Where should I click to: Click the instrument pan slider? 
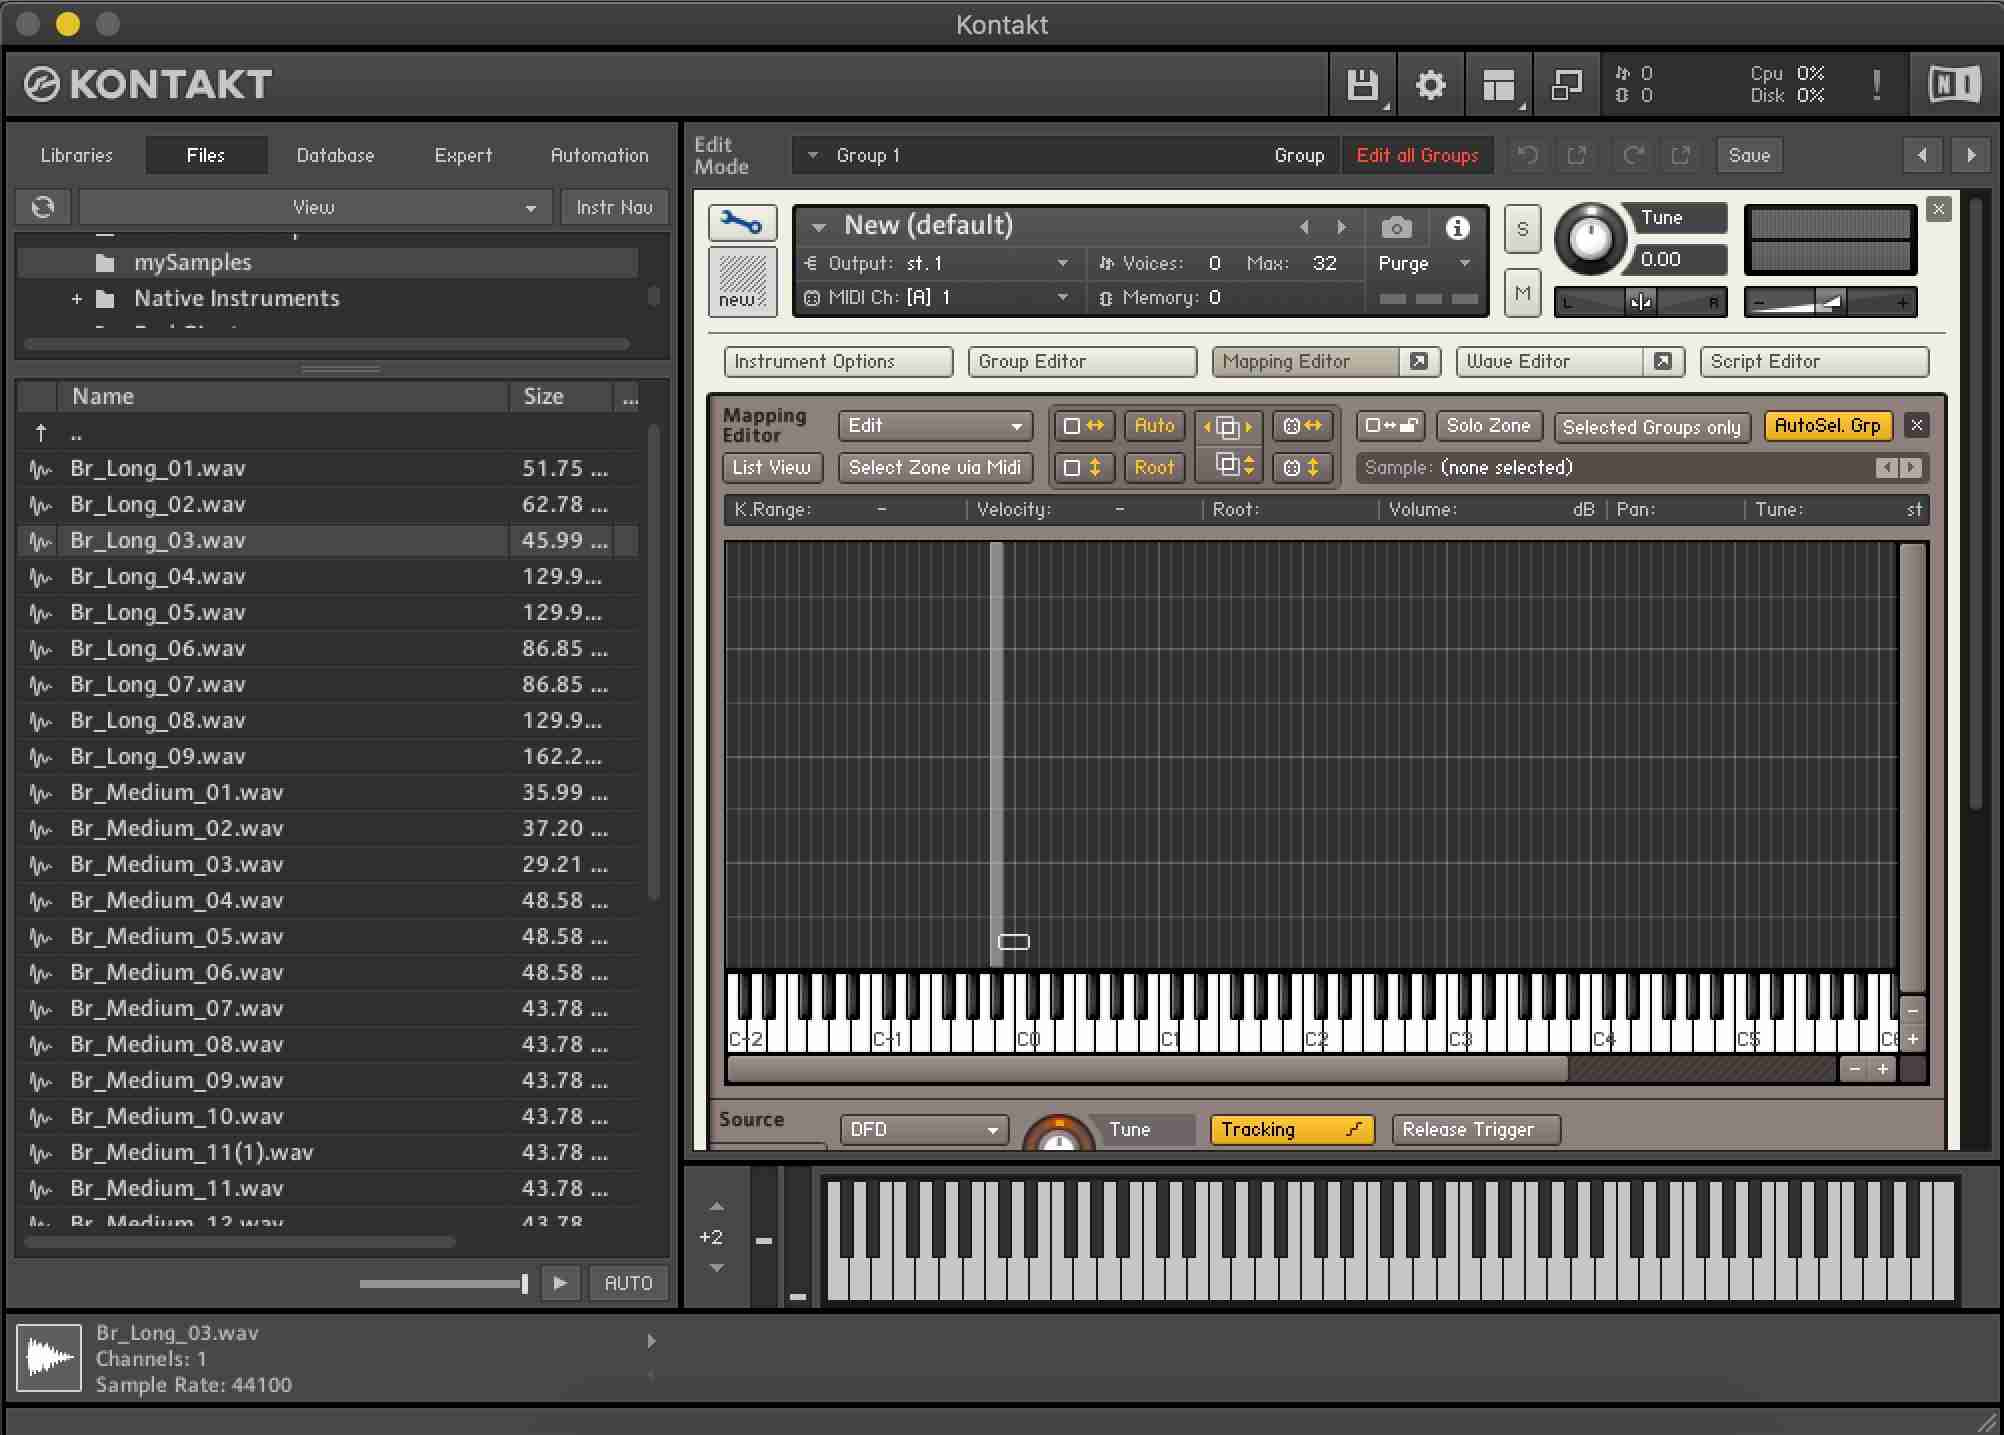[x=1640, y=302]
